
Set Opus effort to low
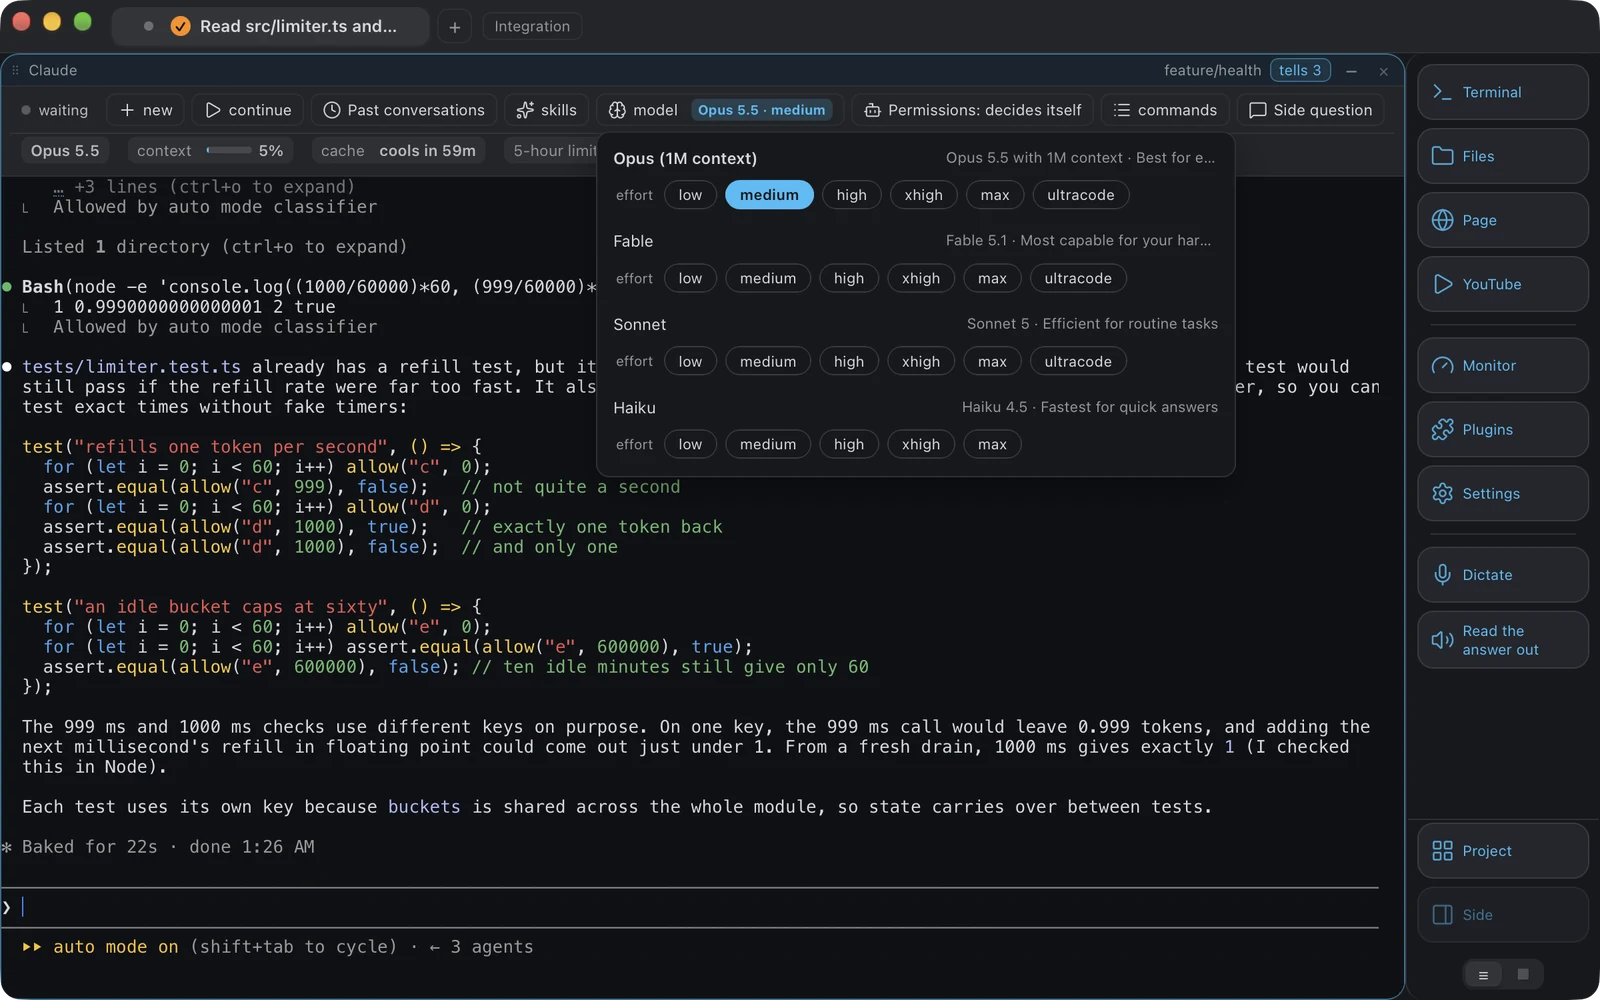coord(690,195)
